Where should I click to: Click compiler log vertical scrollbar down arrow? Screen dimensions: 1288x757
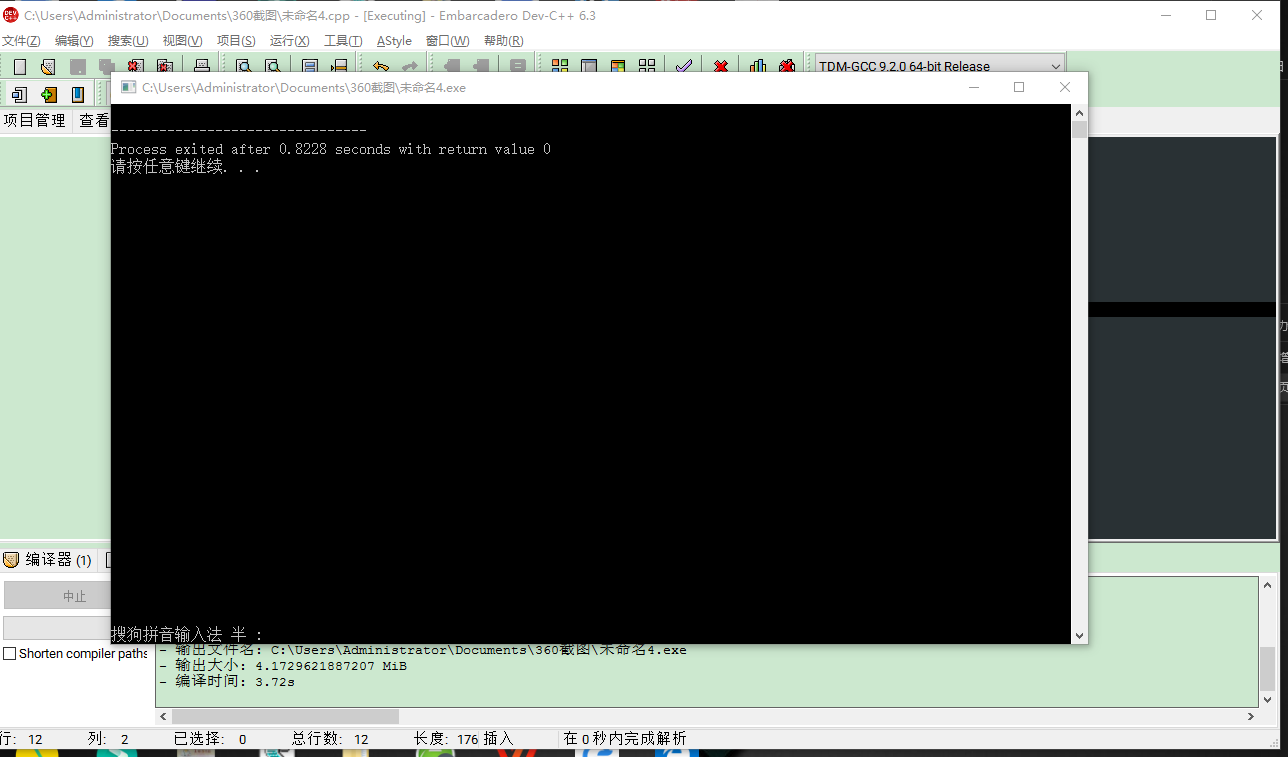[1268, 700]
